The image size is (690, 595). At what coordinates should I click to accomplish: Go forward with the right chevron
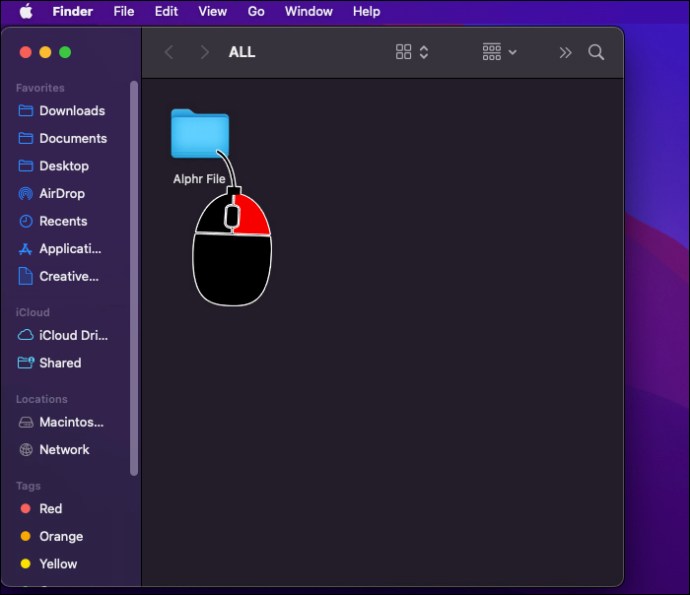[205, 52]
